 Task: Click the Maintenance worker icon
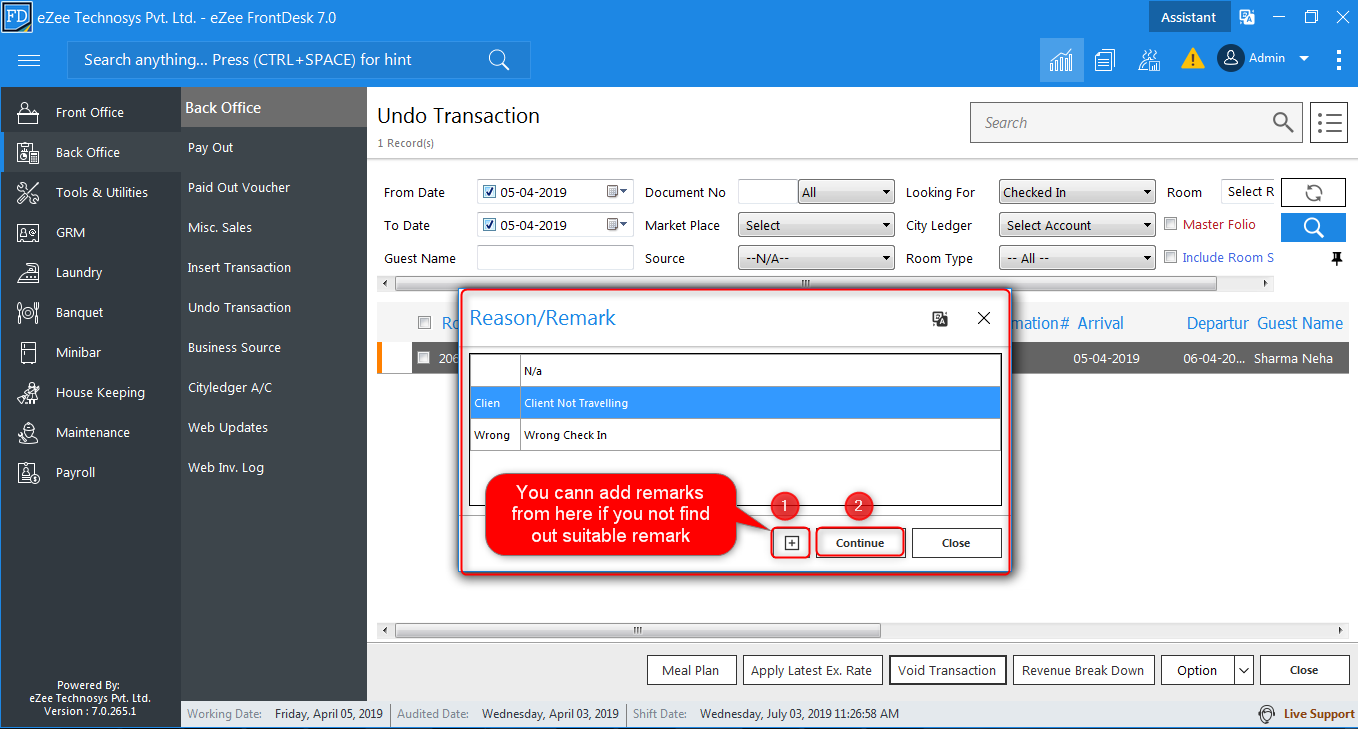point(28,432)
